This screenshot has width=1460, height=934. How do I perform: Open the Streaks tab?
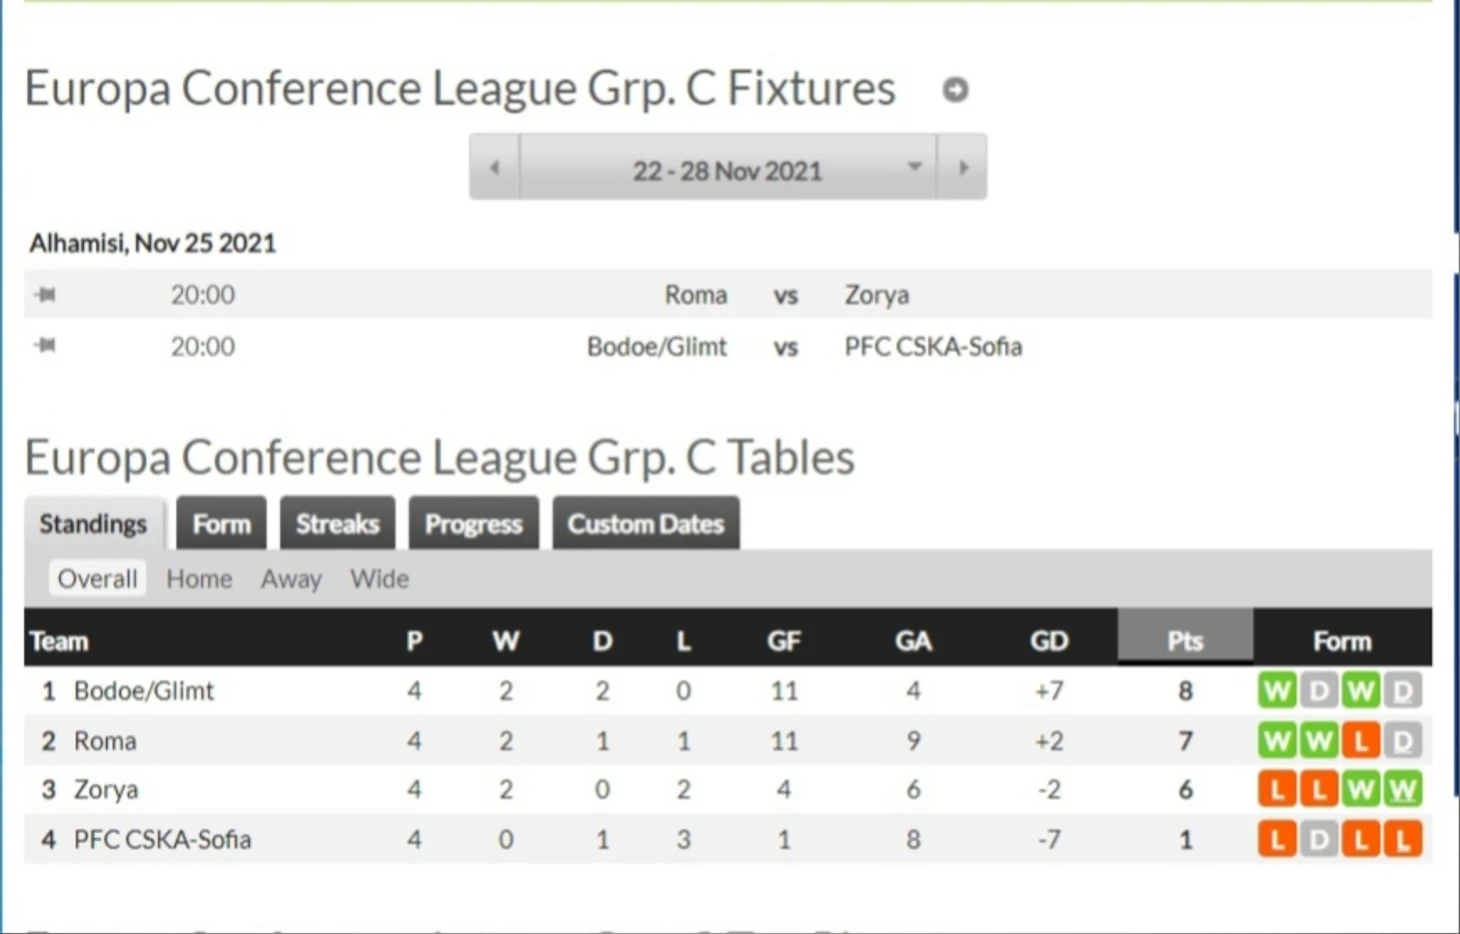[337, 523]
